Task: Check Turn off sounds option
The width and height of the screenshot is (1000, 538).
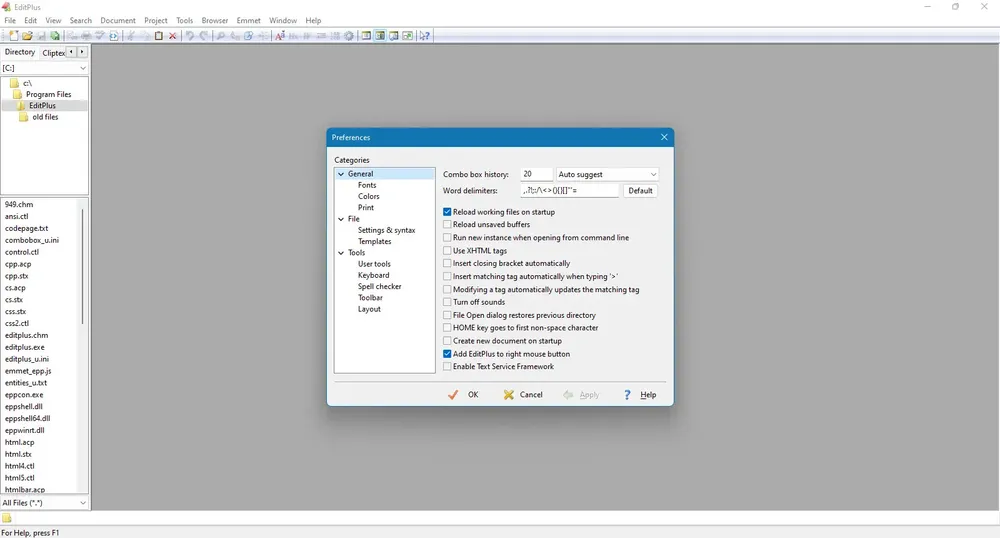Action: pos(447,302)
